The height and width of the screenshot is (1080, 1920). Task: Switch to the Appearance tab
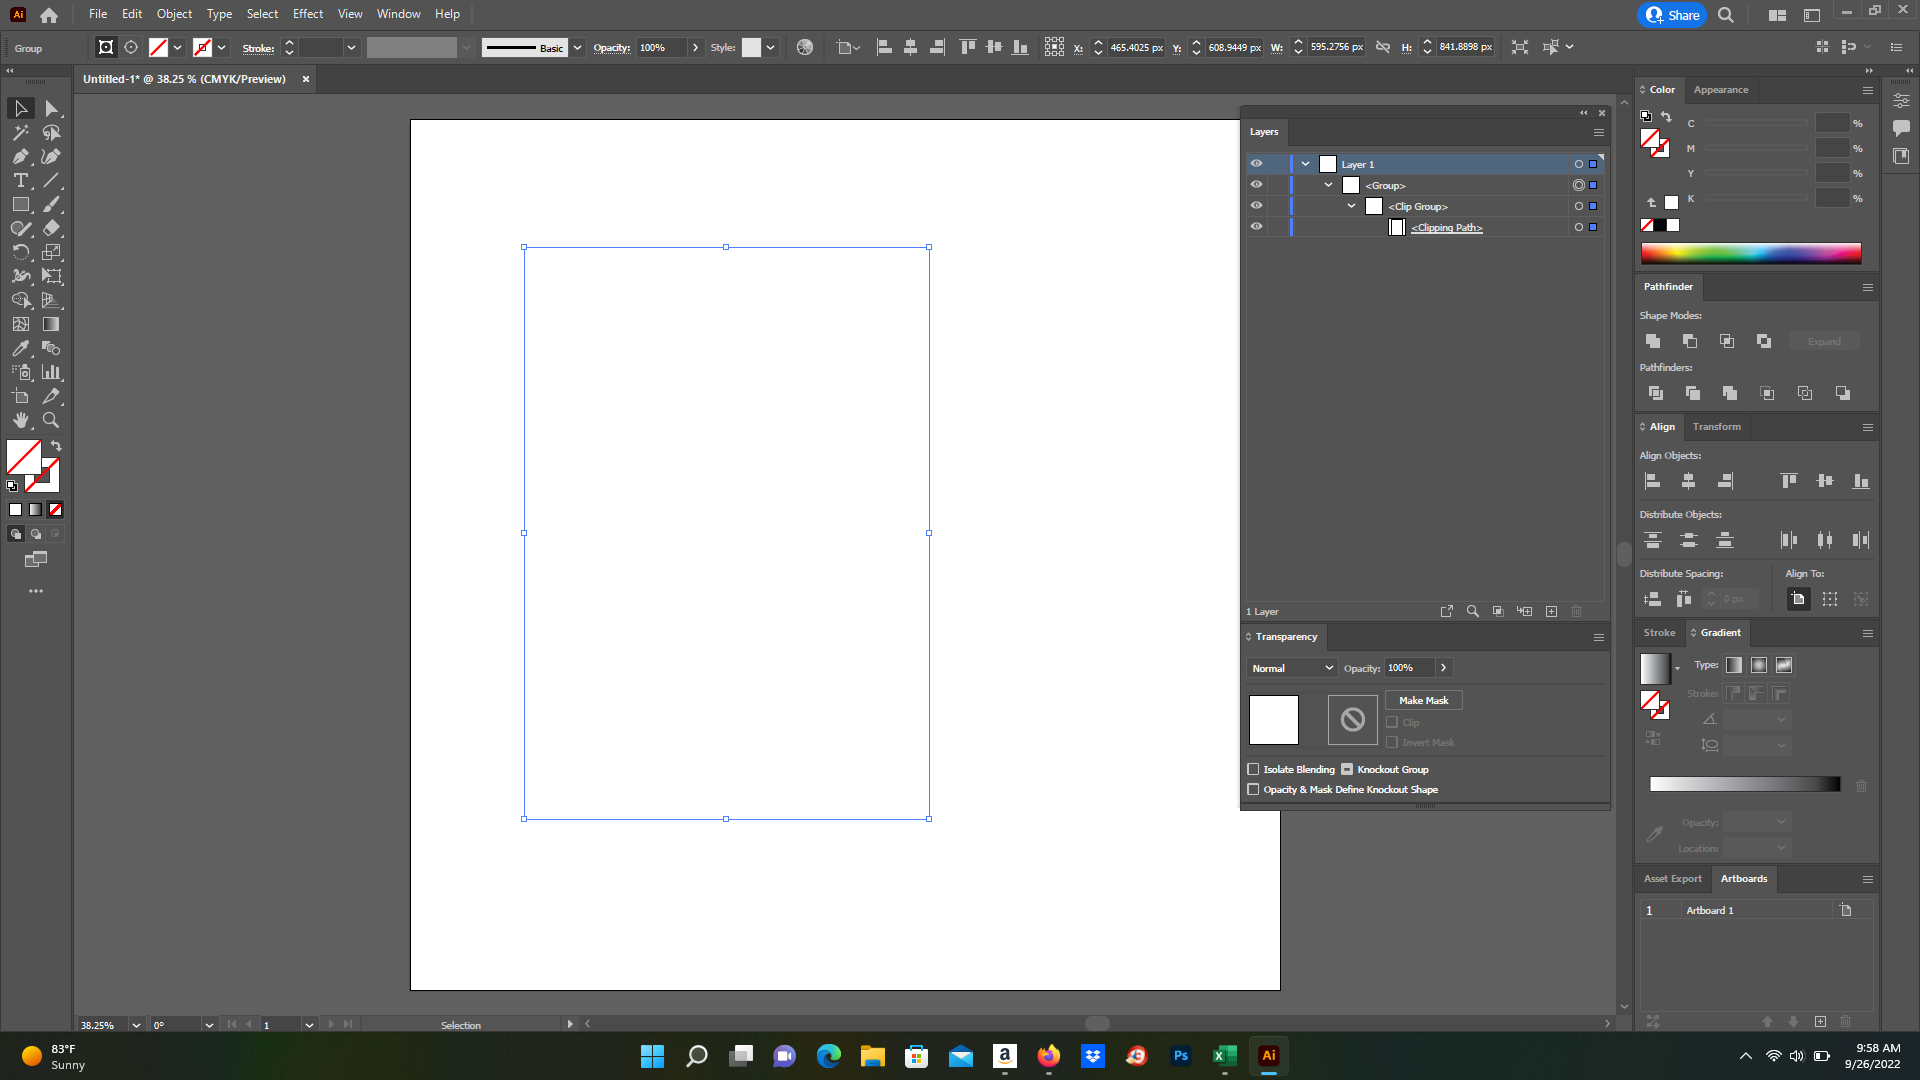point(1720,90)
